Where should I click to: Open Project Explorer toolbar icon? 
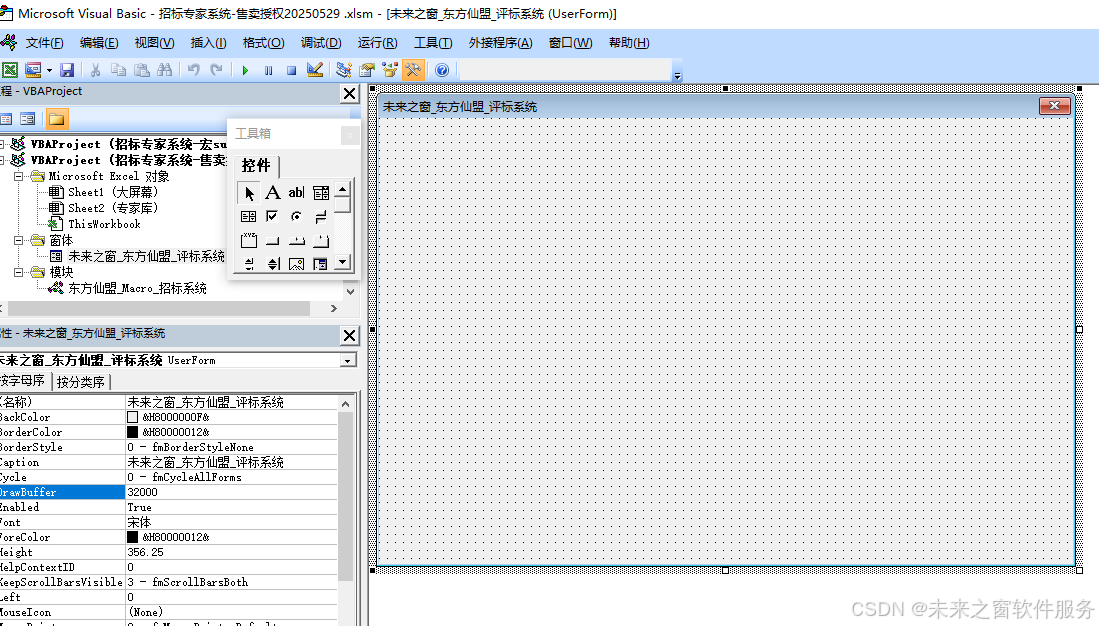(343, 69)
